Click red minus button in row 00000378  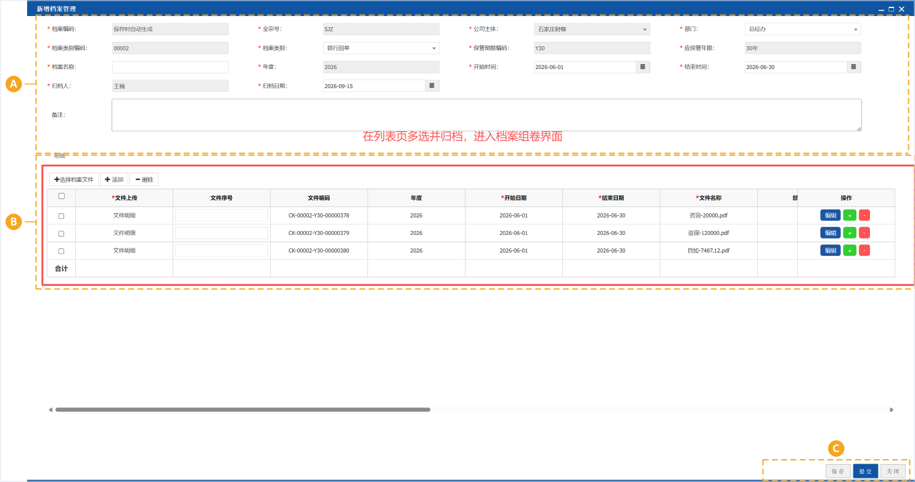[864, 215]
